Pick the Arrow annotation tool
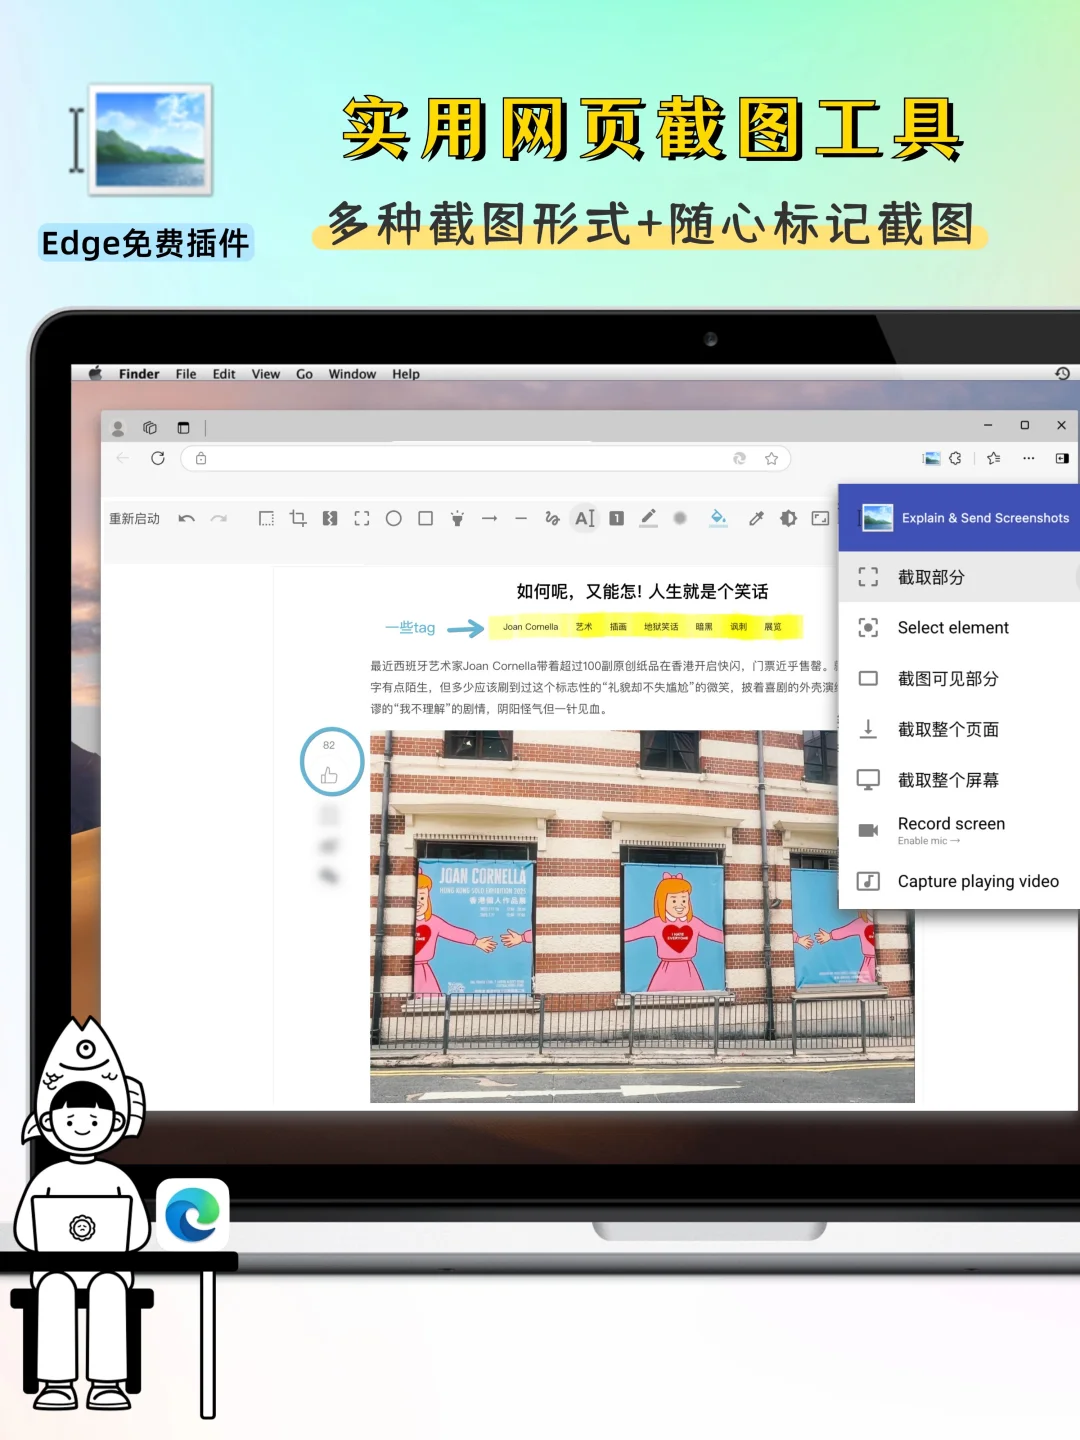The height and width of the screenshot is (1440, 1080). click(490, 519)
